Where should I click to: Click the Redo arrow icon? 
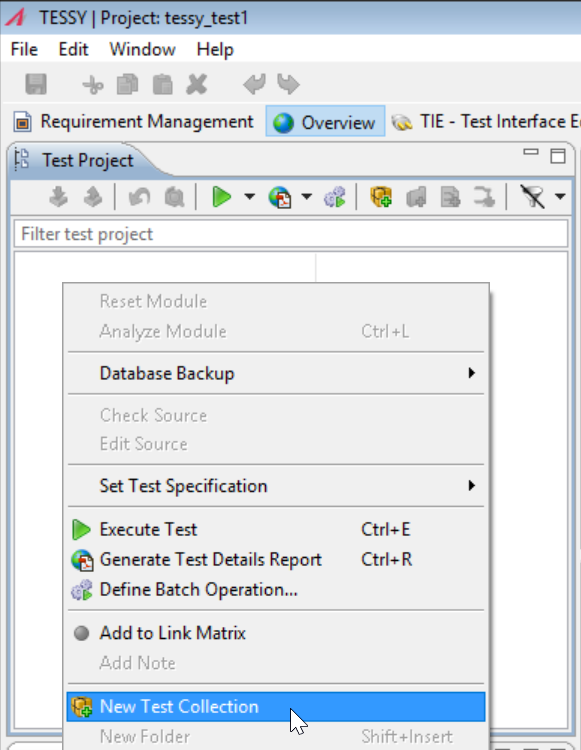[288, 84]
